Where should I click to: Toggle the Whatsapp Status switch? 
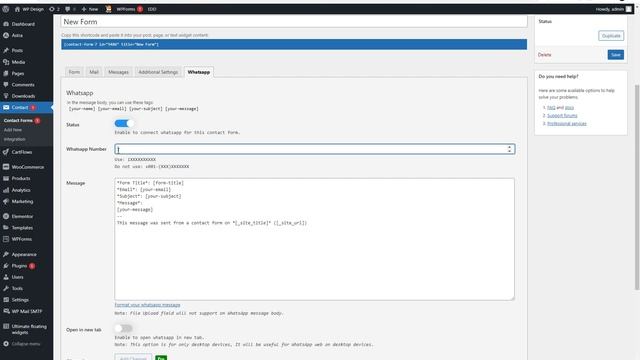124,123
